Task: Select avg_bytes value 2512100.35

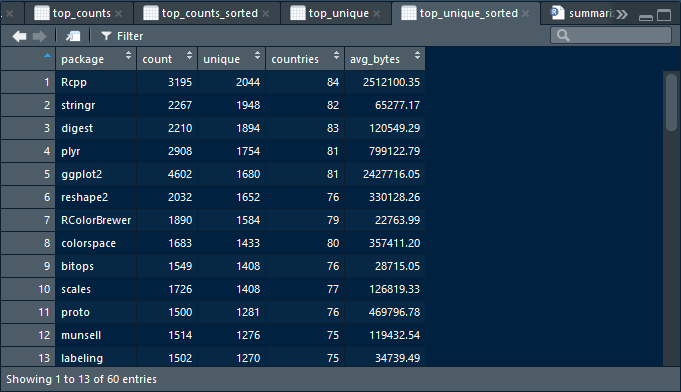Action: coord(391,82)
